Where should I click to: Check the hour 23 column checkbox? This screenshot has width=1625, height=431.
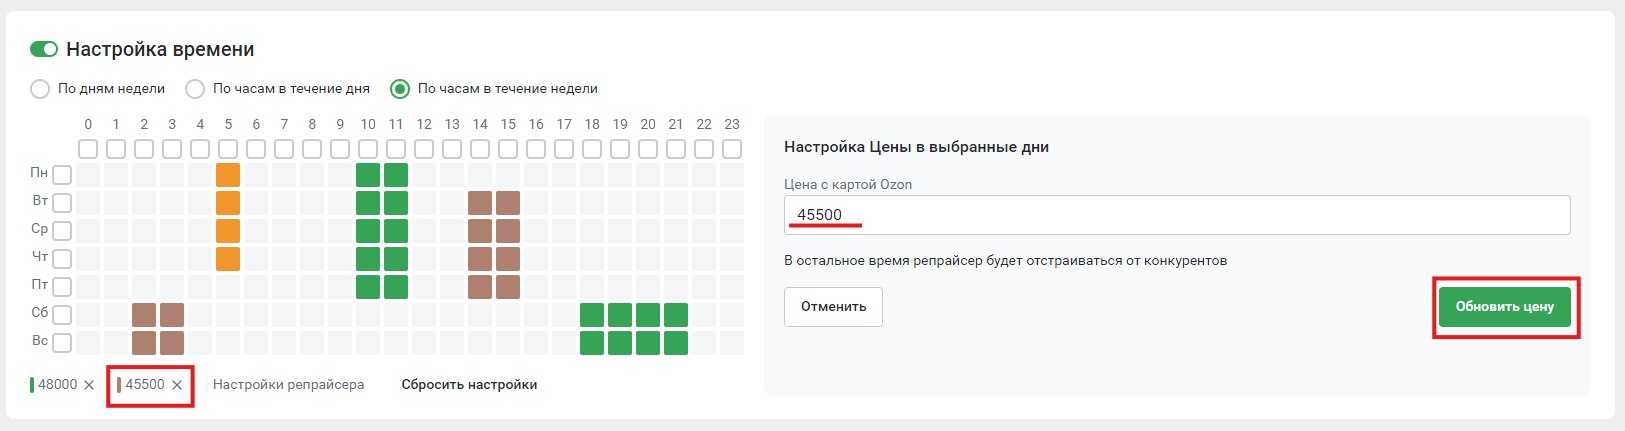pos(732,149)
